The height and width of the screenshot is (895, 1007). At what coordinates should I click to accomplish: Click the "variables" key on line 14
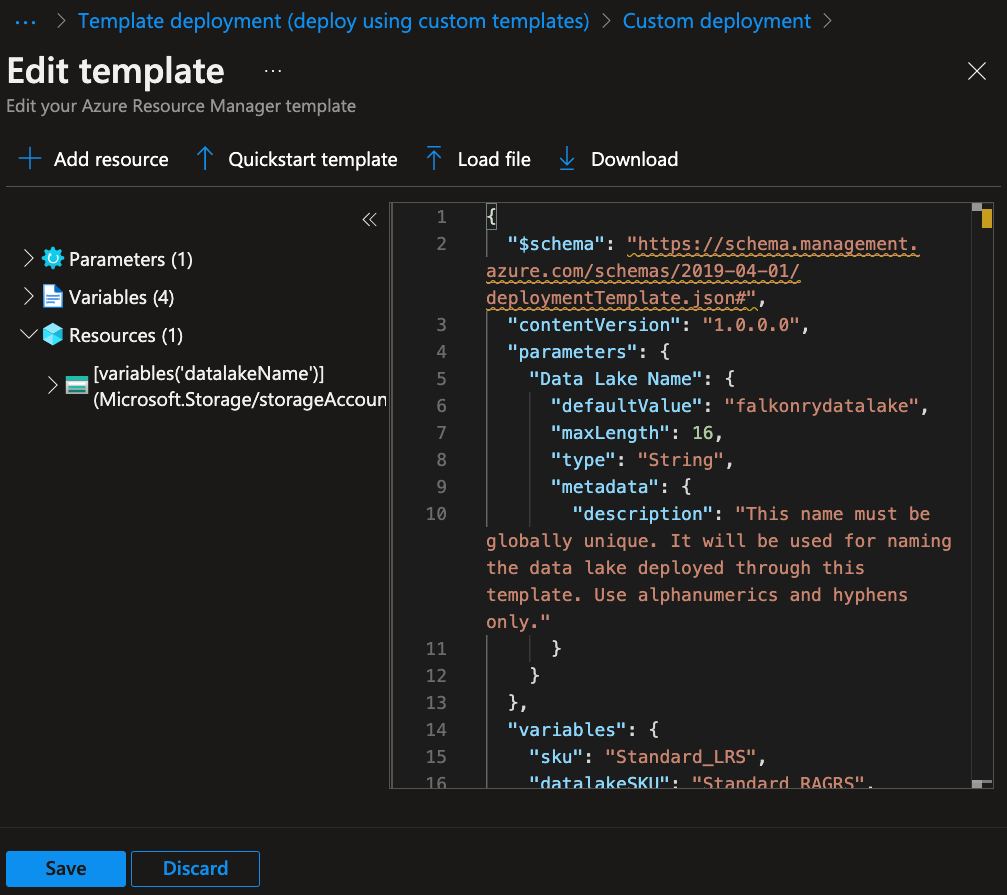[566, 729]
